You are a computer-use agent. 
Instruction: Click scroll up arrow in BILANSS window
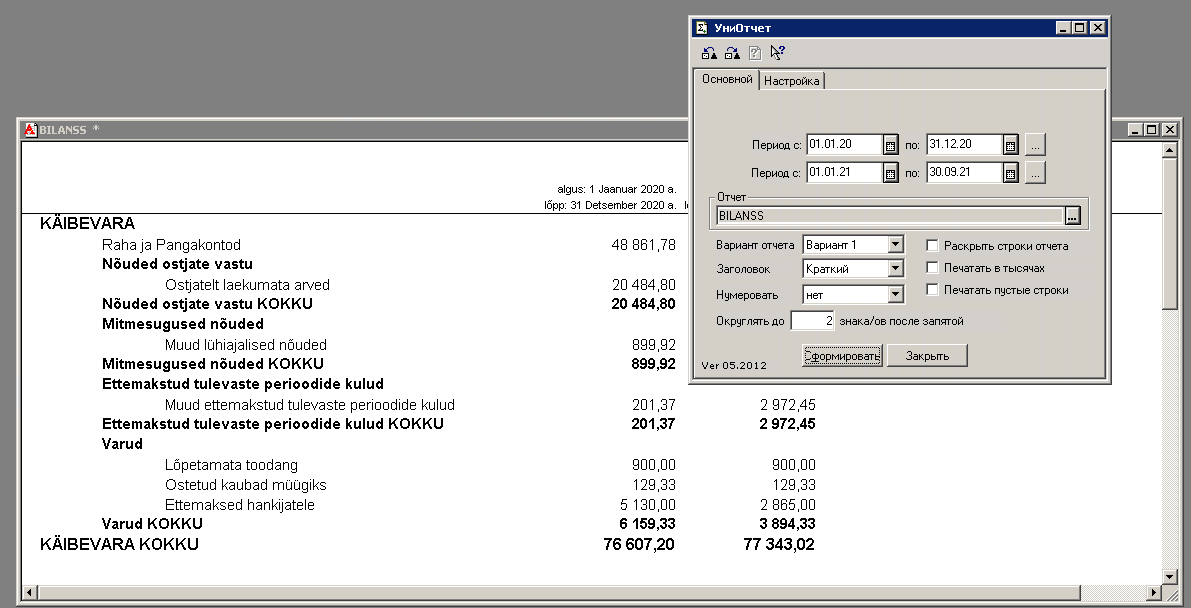click(x=1170, y=150)
